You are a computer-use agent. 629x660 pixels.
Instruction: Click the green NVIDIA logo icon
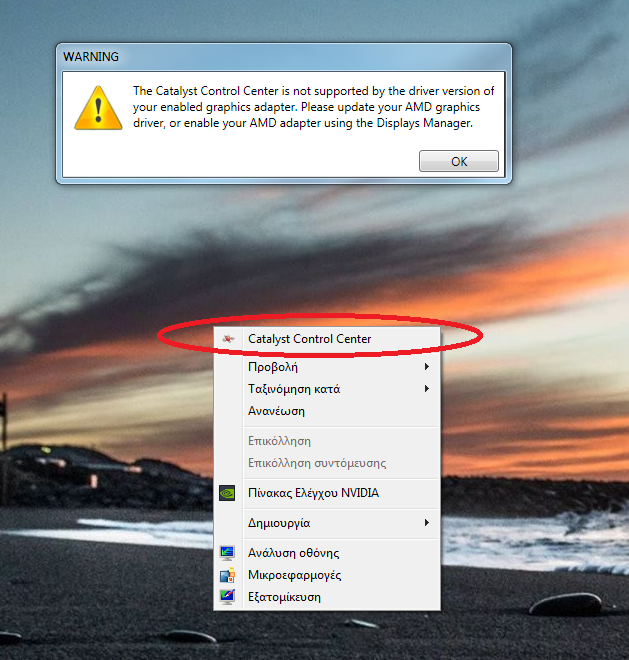227,493
